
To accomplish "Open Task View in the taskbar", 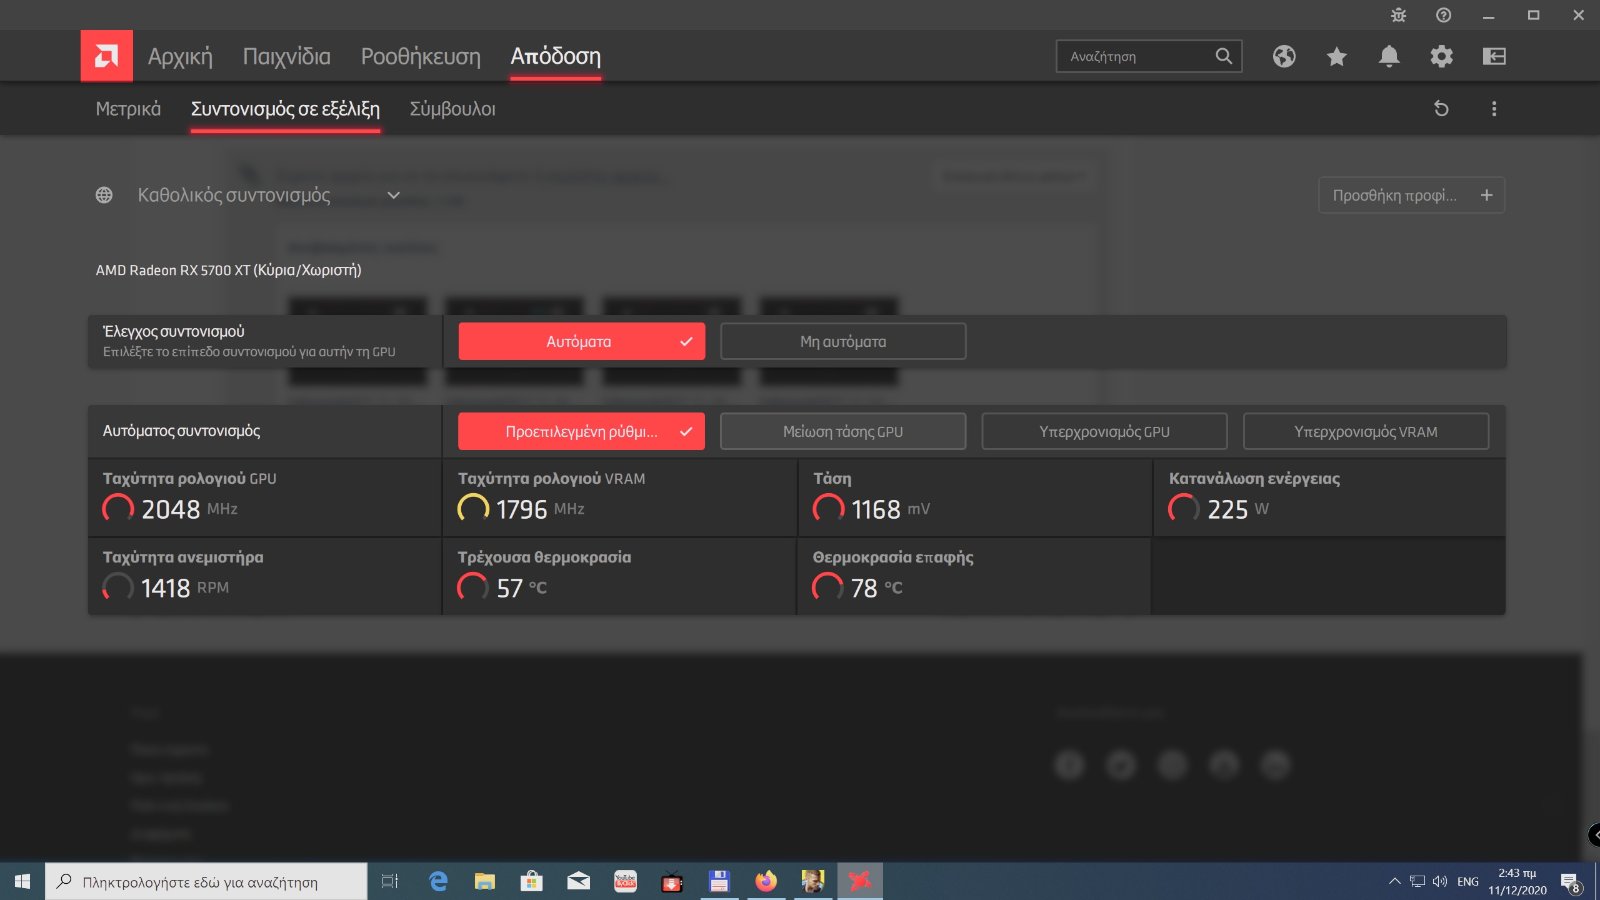I will point(390,881).
